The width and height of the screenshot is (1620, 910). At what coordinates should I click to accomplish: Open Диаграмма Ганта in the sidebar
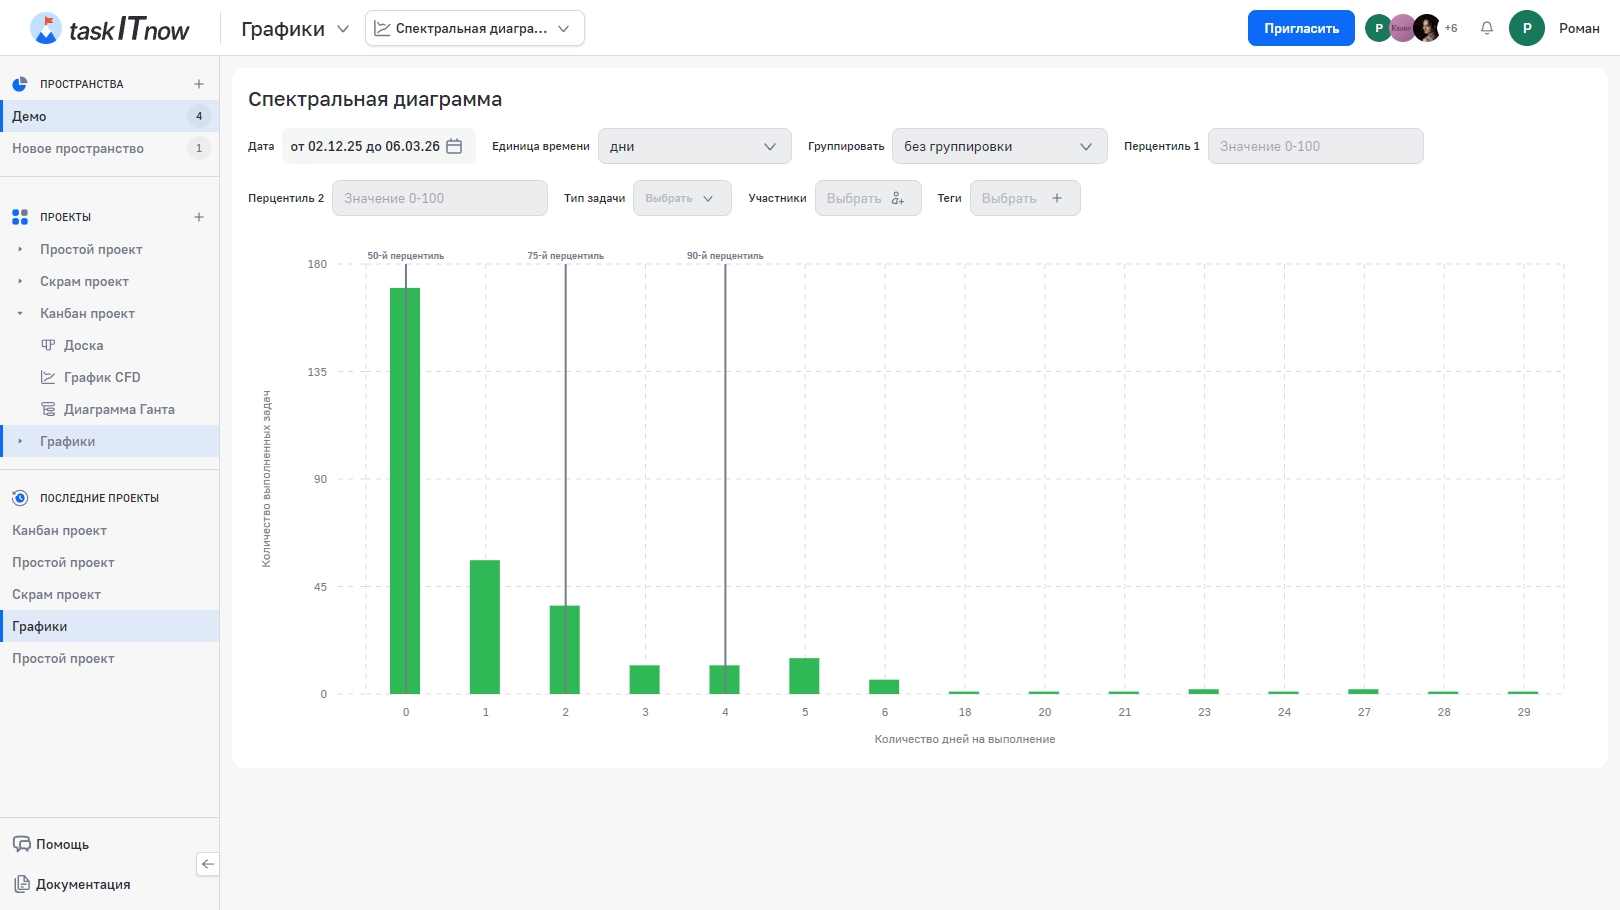118,409
